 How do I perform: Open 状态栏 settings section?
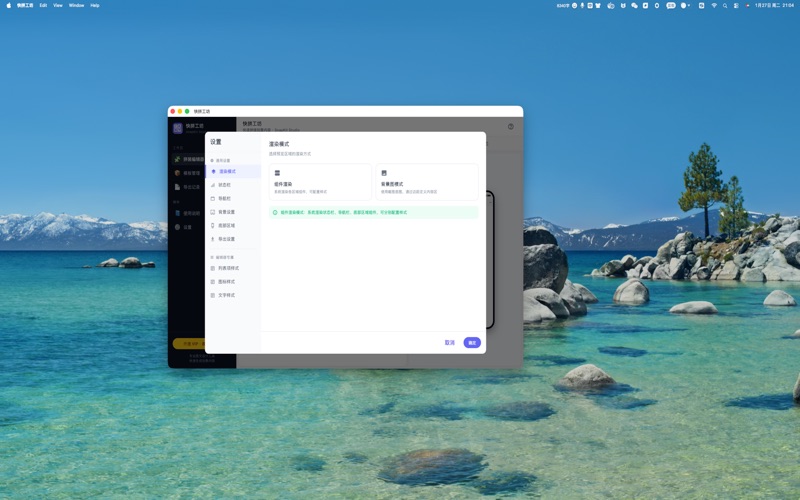pyautogui.click(x=225, y=185)
